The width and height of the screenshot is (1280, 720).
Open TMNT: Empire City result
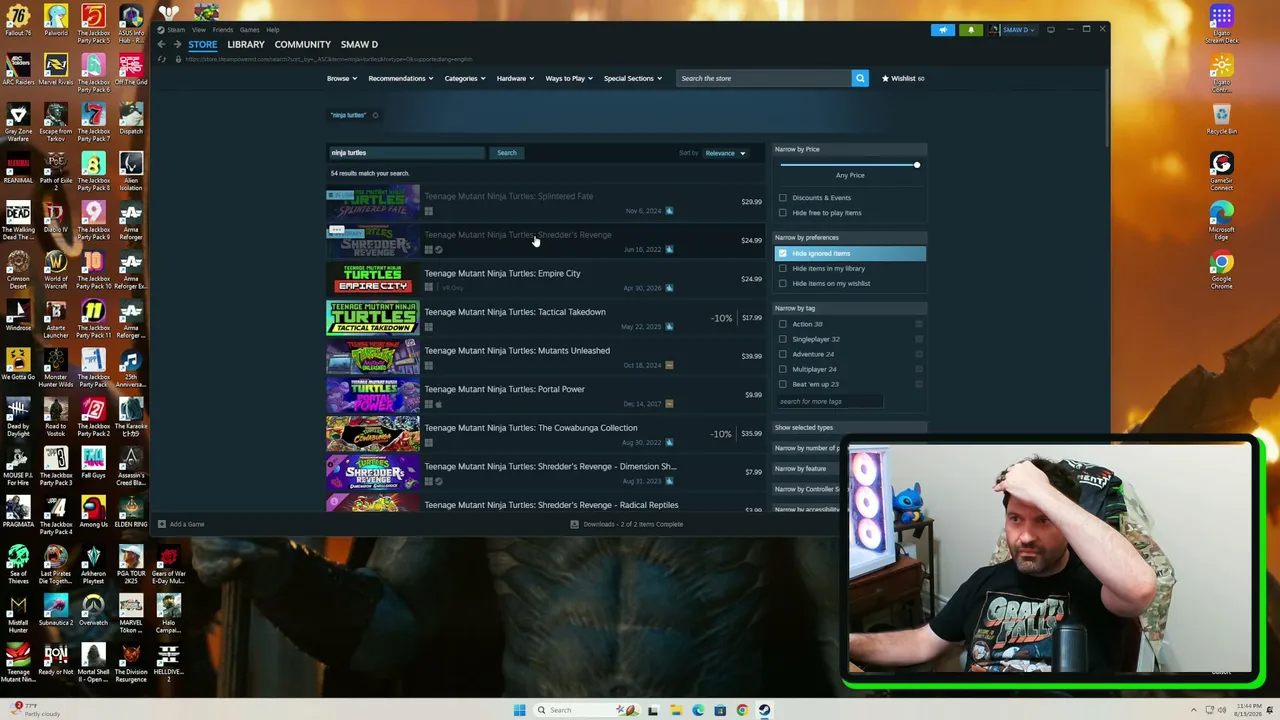(x=545, y=279)
